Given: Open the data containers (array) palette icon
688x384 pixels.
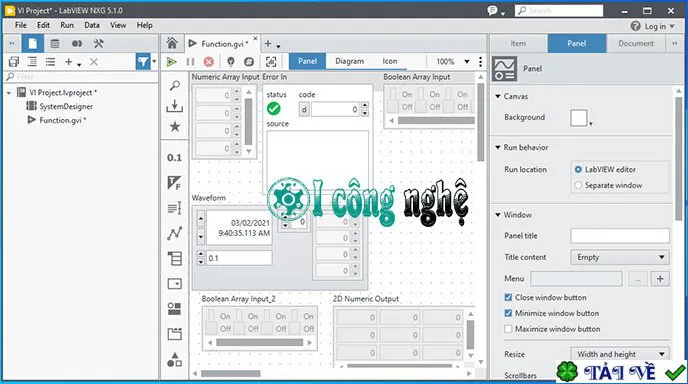Looking at the screenshot, I should pyautogui.click(x=174, y=258).
